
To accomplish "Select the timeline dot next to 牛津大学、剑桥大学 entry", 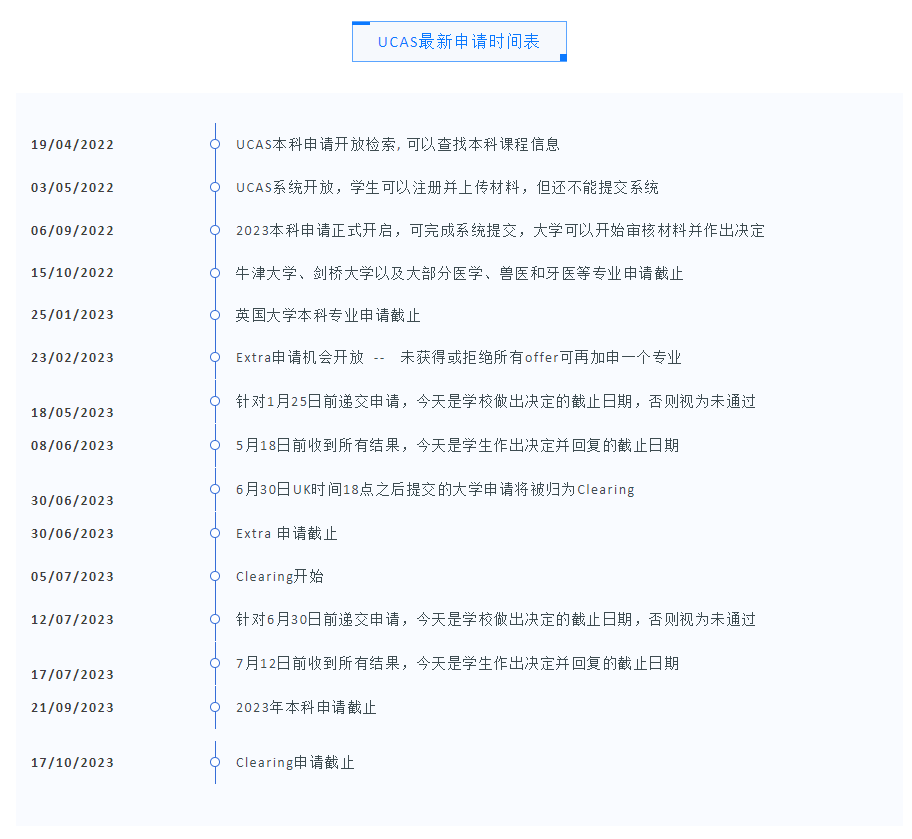I will click(x=215, y=273).
